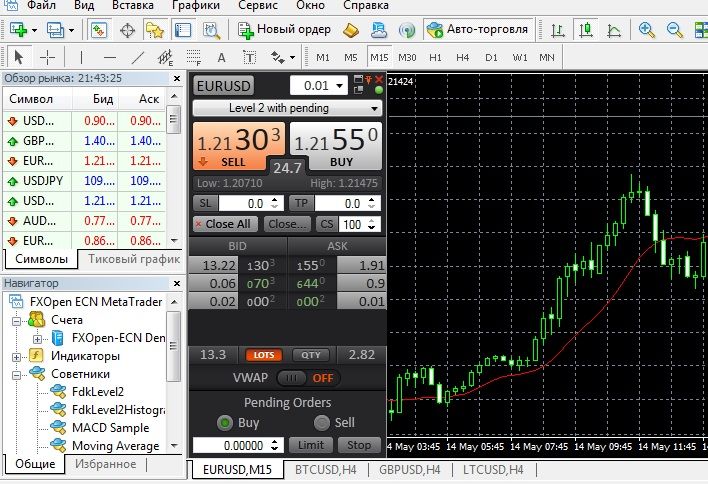Open the new chart dropdown arrow

[34, 31]
